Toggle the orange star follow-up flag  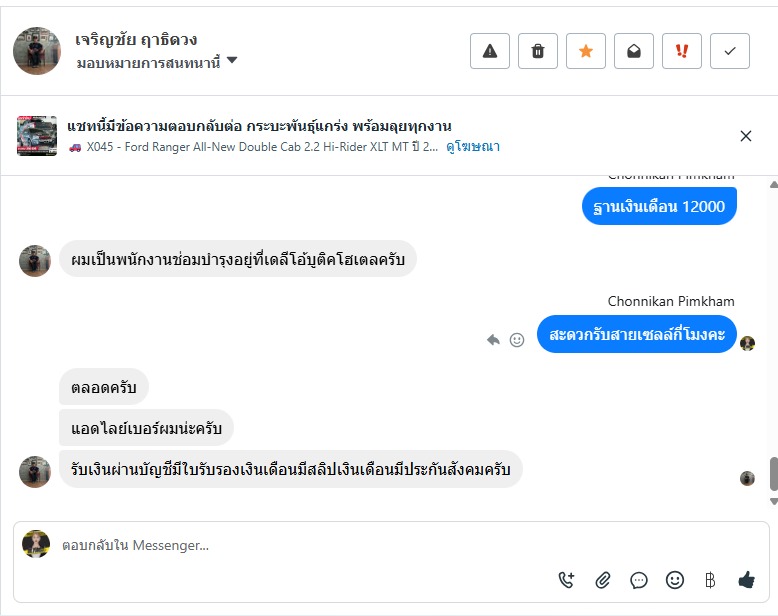[586, 51]
